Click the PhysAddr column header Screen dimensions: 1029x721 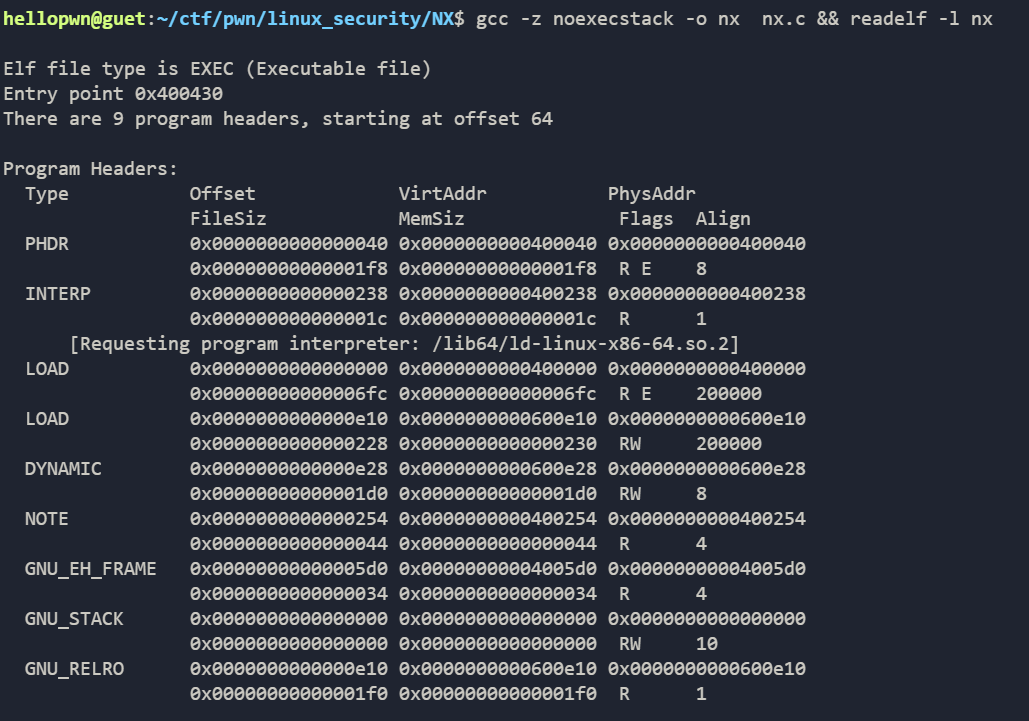point(651,194)
